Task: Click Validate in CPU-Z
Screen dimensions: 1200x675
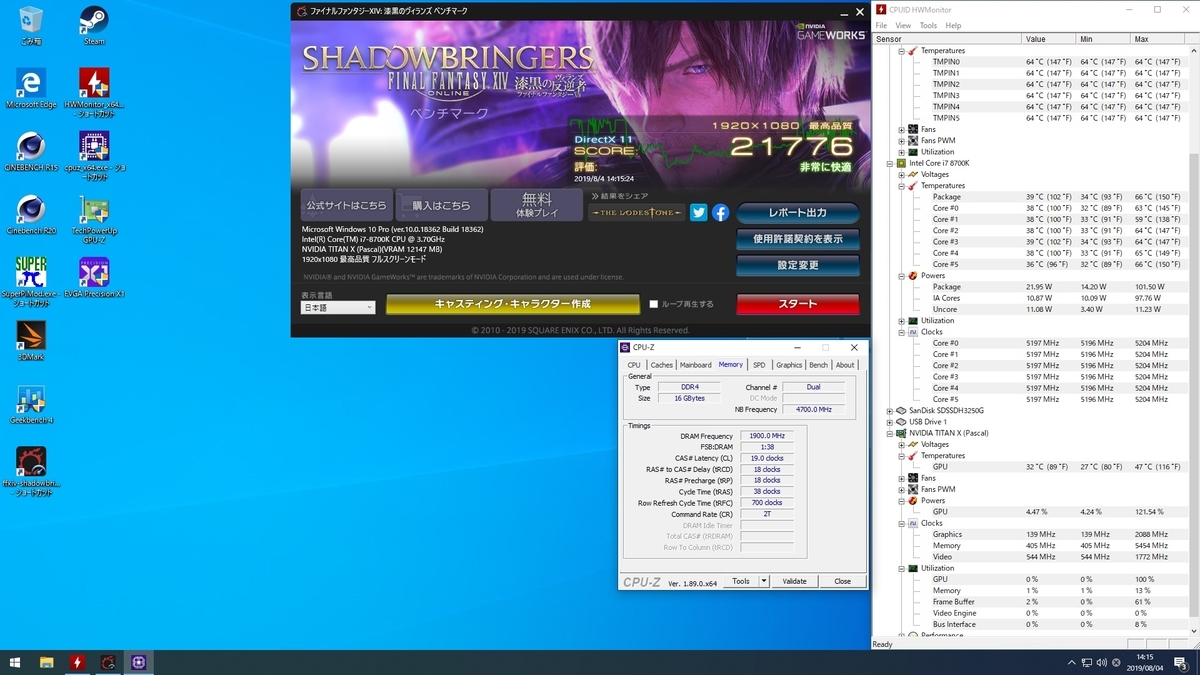Action: coord(794,581)
